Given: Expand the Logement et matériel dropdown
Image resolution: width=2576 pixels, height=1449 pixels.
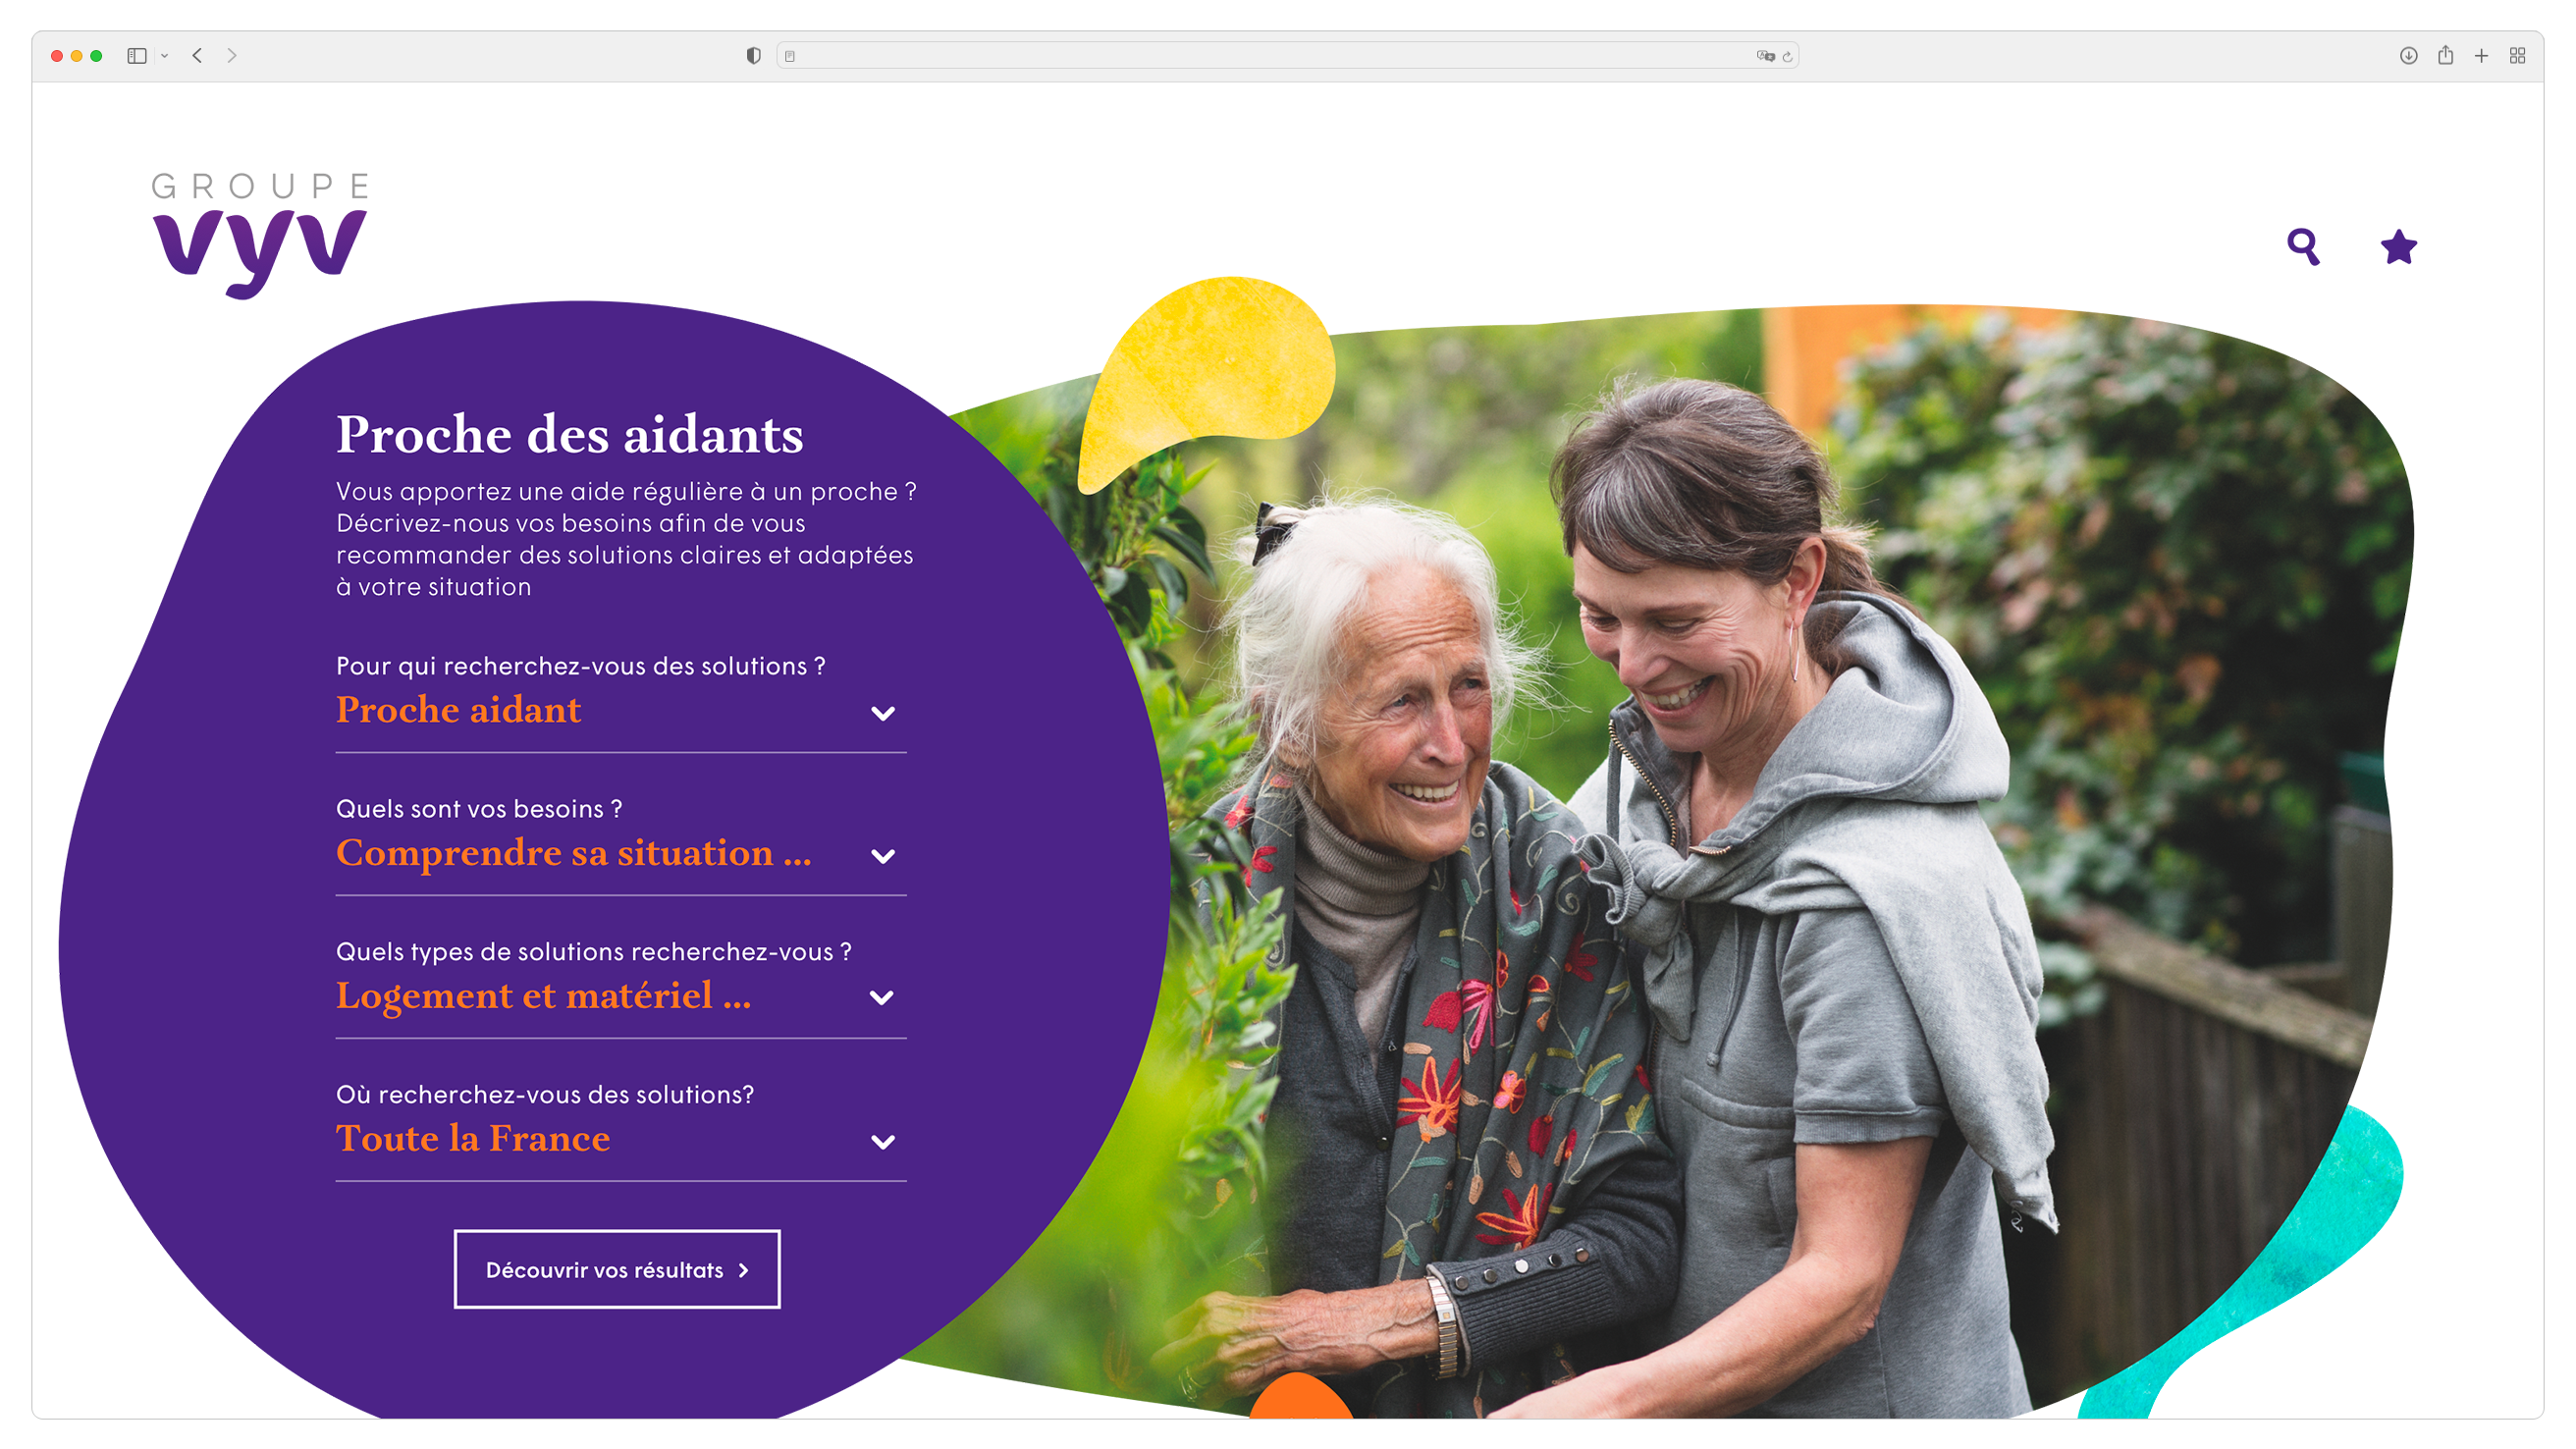Looking at the screenshot, I should 621,997.
